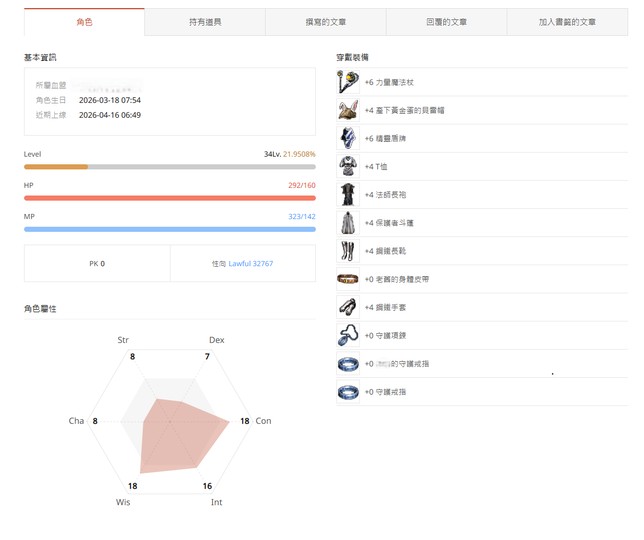644x540 pixels.
Task: Open the 持有道具 tab
Action: click(x=205, y=22)
